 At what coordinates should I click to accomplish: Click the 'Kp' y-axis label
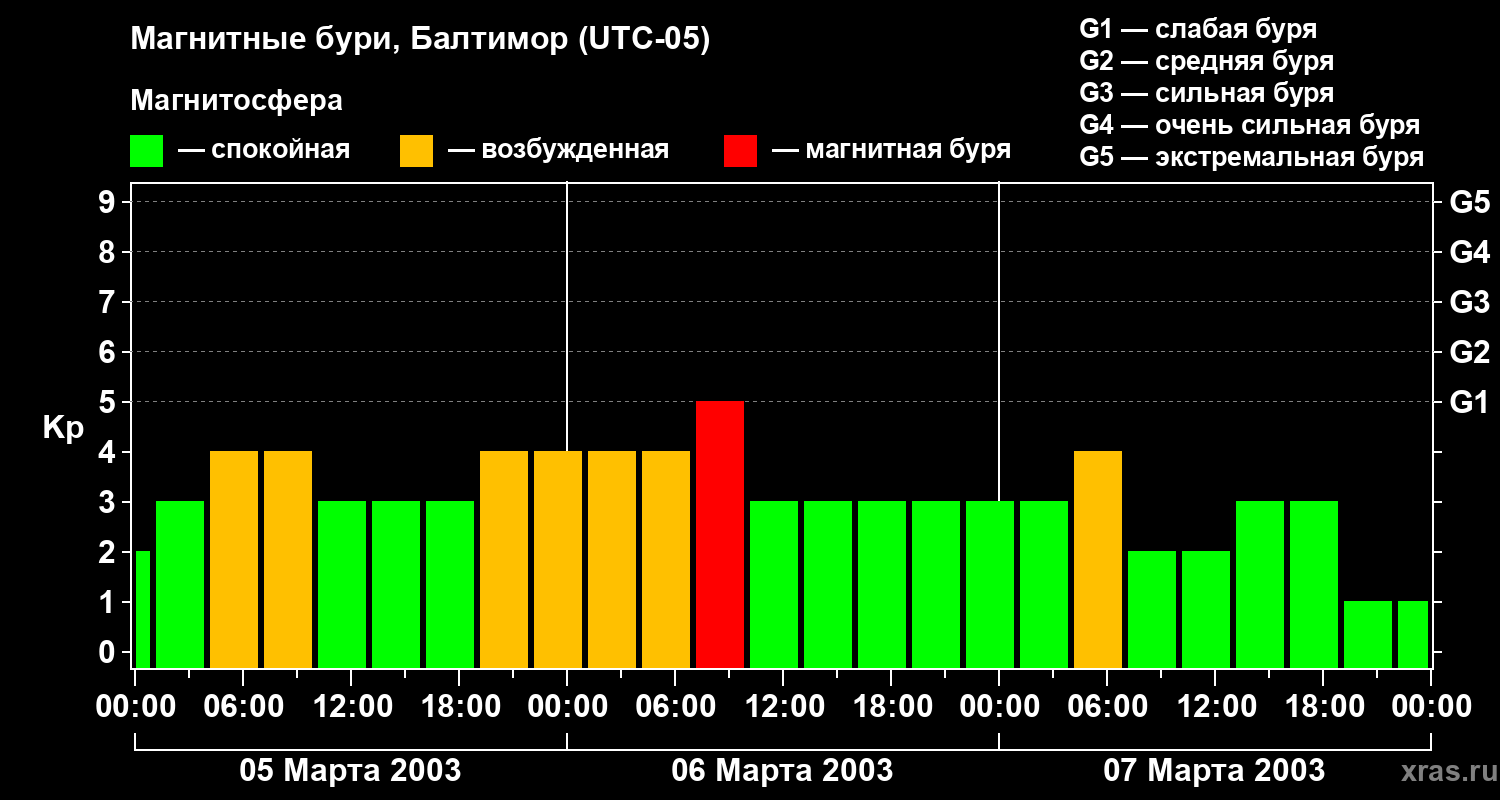tap(63, 428)
